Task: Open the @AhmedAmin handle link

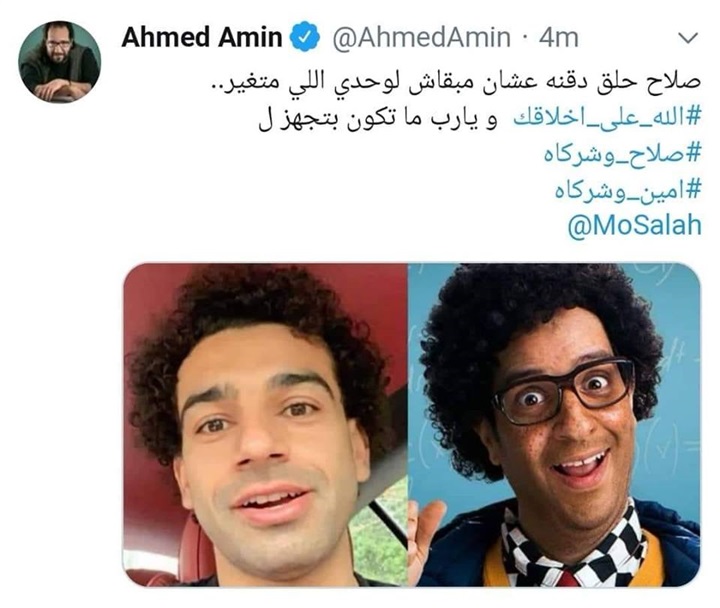Action: 421,37
